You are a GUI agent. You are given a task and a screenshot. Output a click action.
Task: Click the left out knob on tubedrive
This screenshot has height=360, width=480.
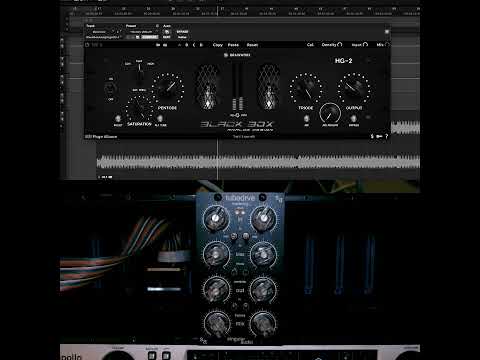coord(216,290)
